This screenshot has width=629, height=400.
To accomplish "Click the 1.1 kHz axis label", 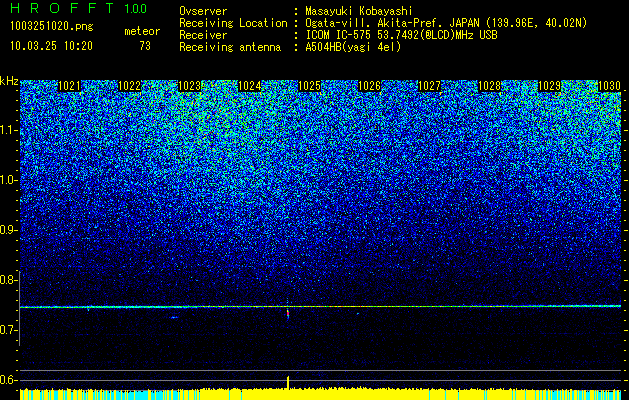I will point(8,130).
